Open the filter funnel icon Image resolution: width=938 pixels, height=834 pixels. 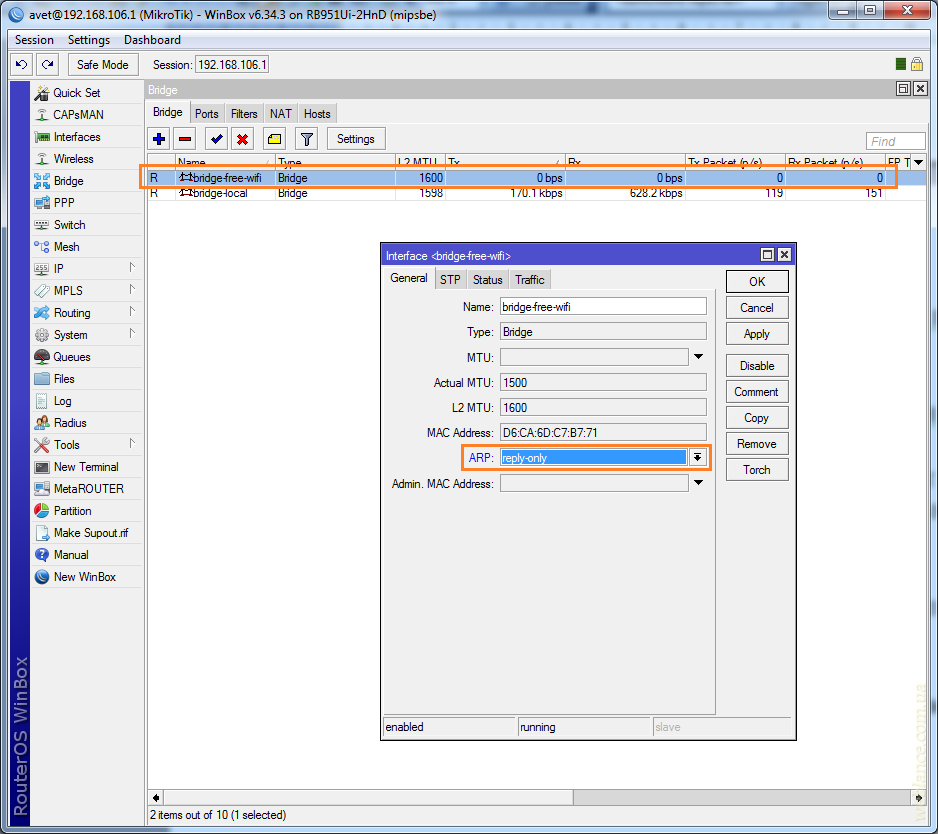(307, 139)
